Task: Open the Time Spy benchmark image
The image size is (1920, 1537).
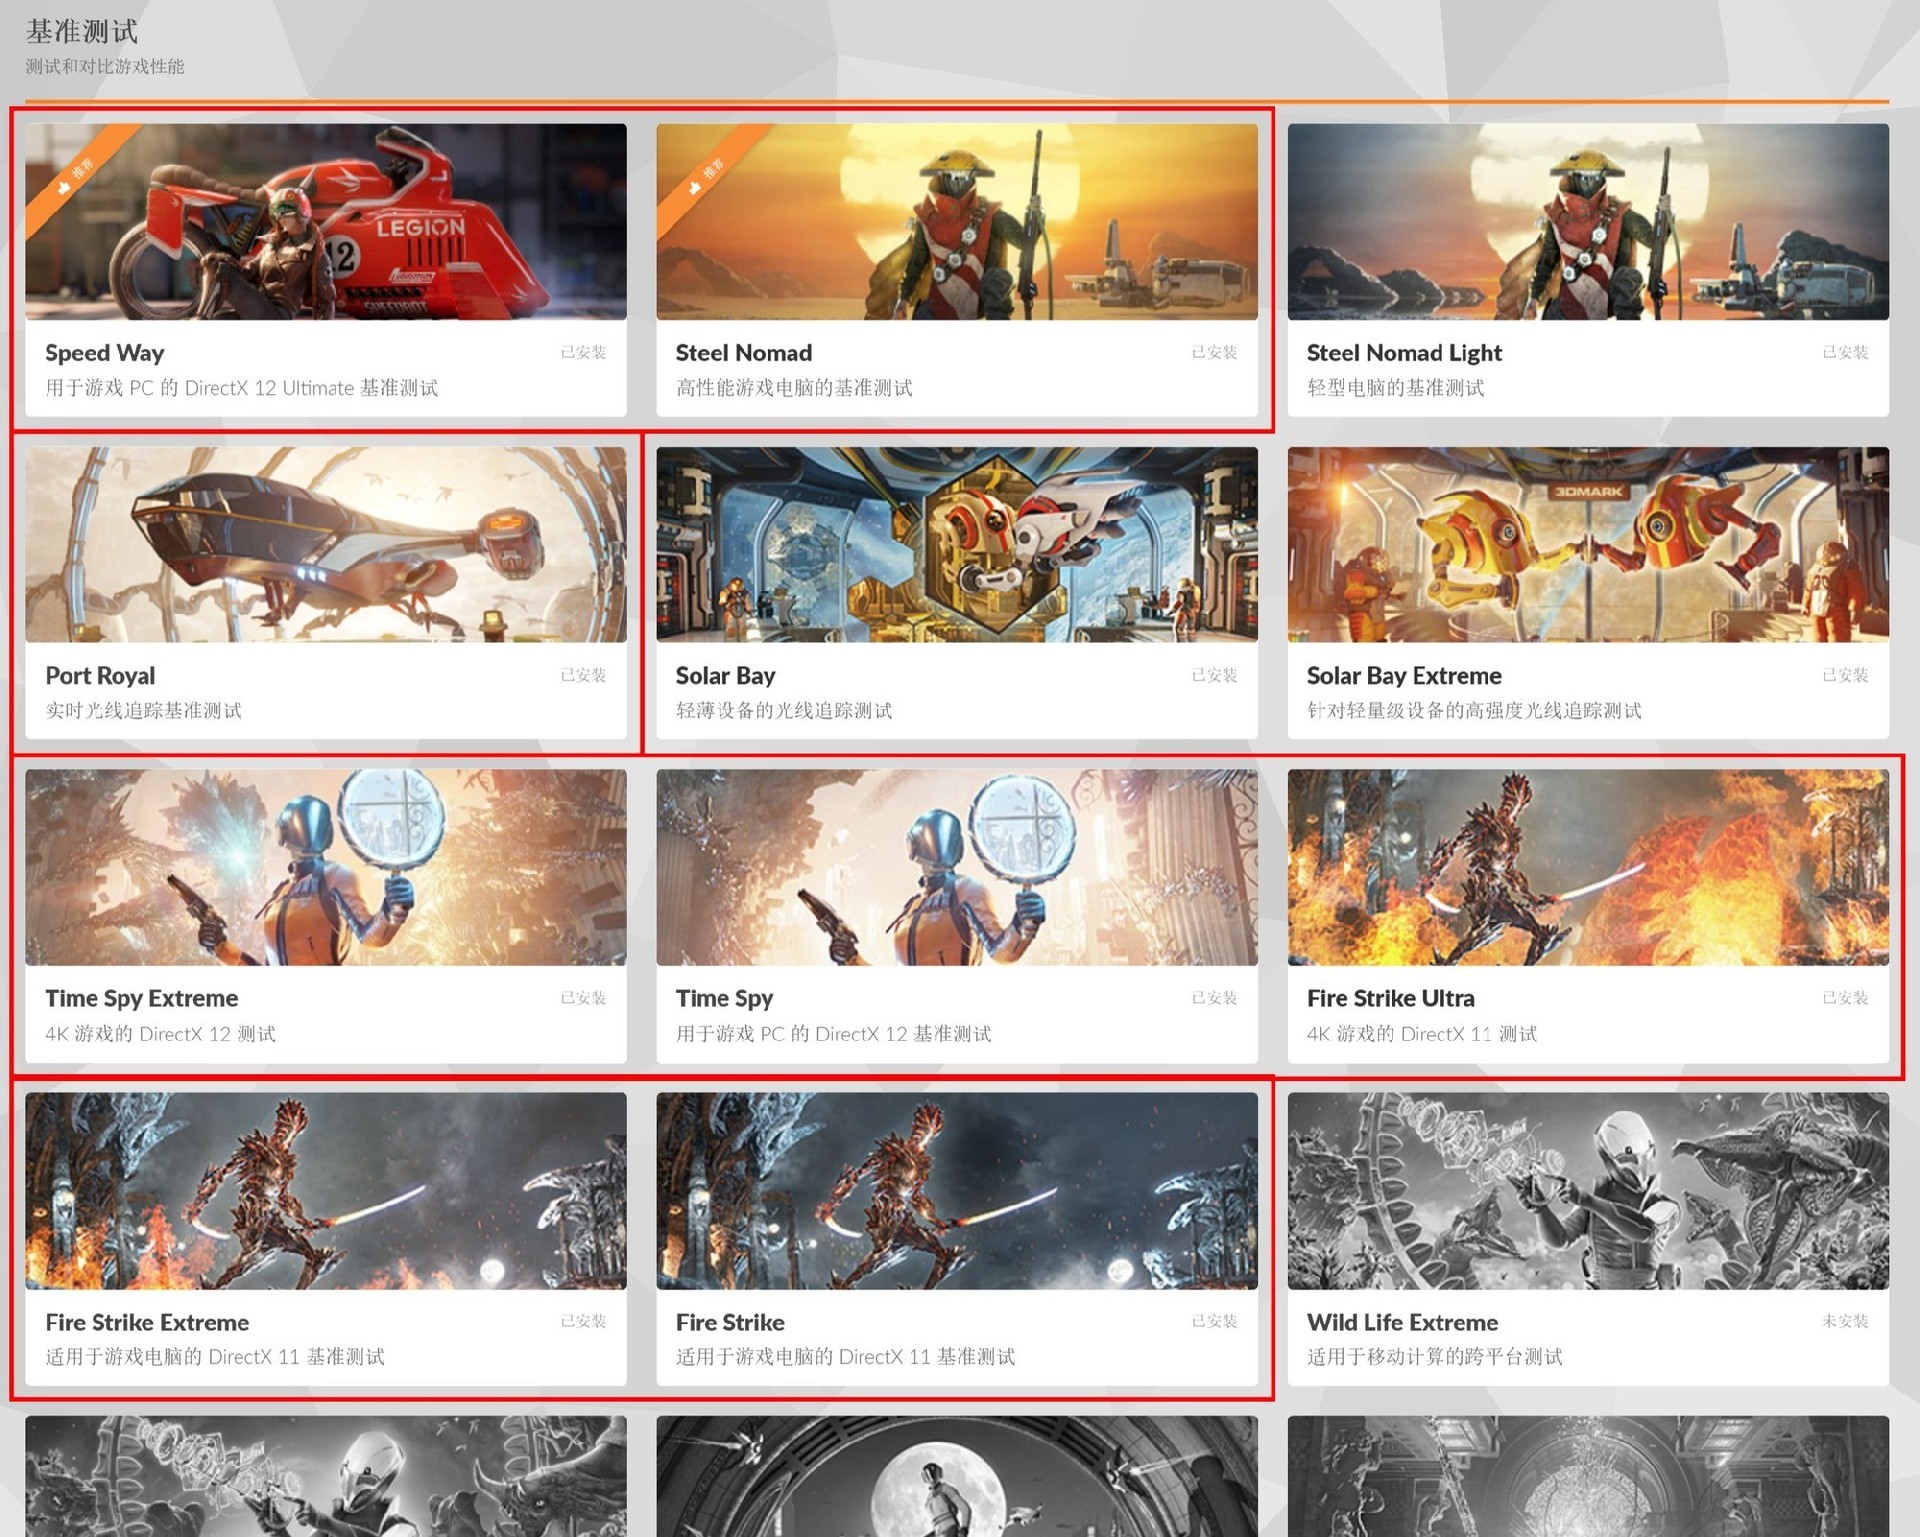Action: pos(956,867)
